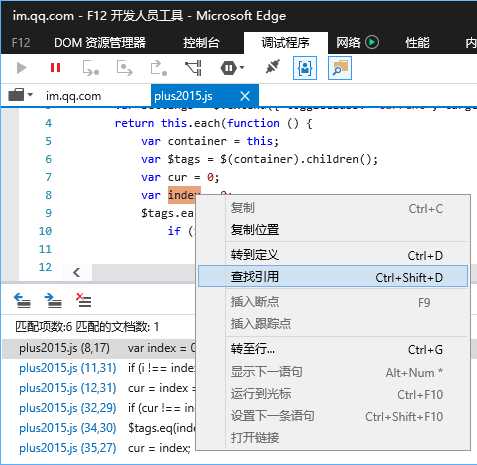Choose 设置下一条语句 from the context menu

point(333,416)
